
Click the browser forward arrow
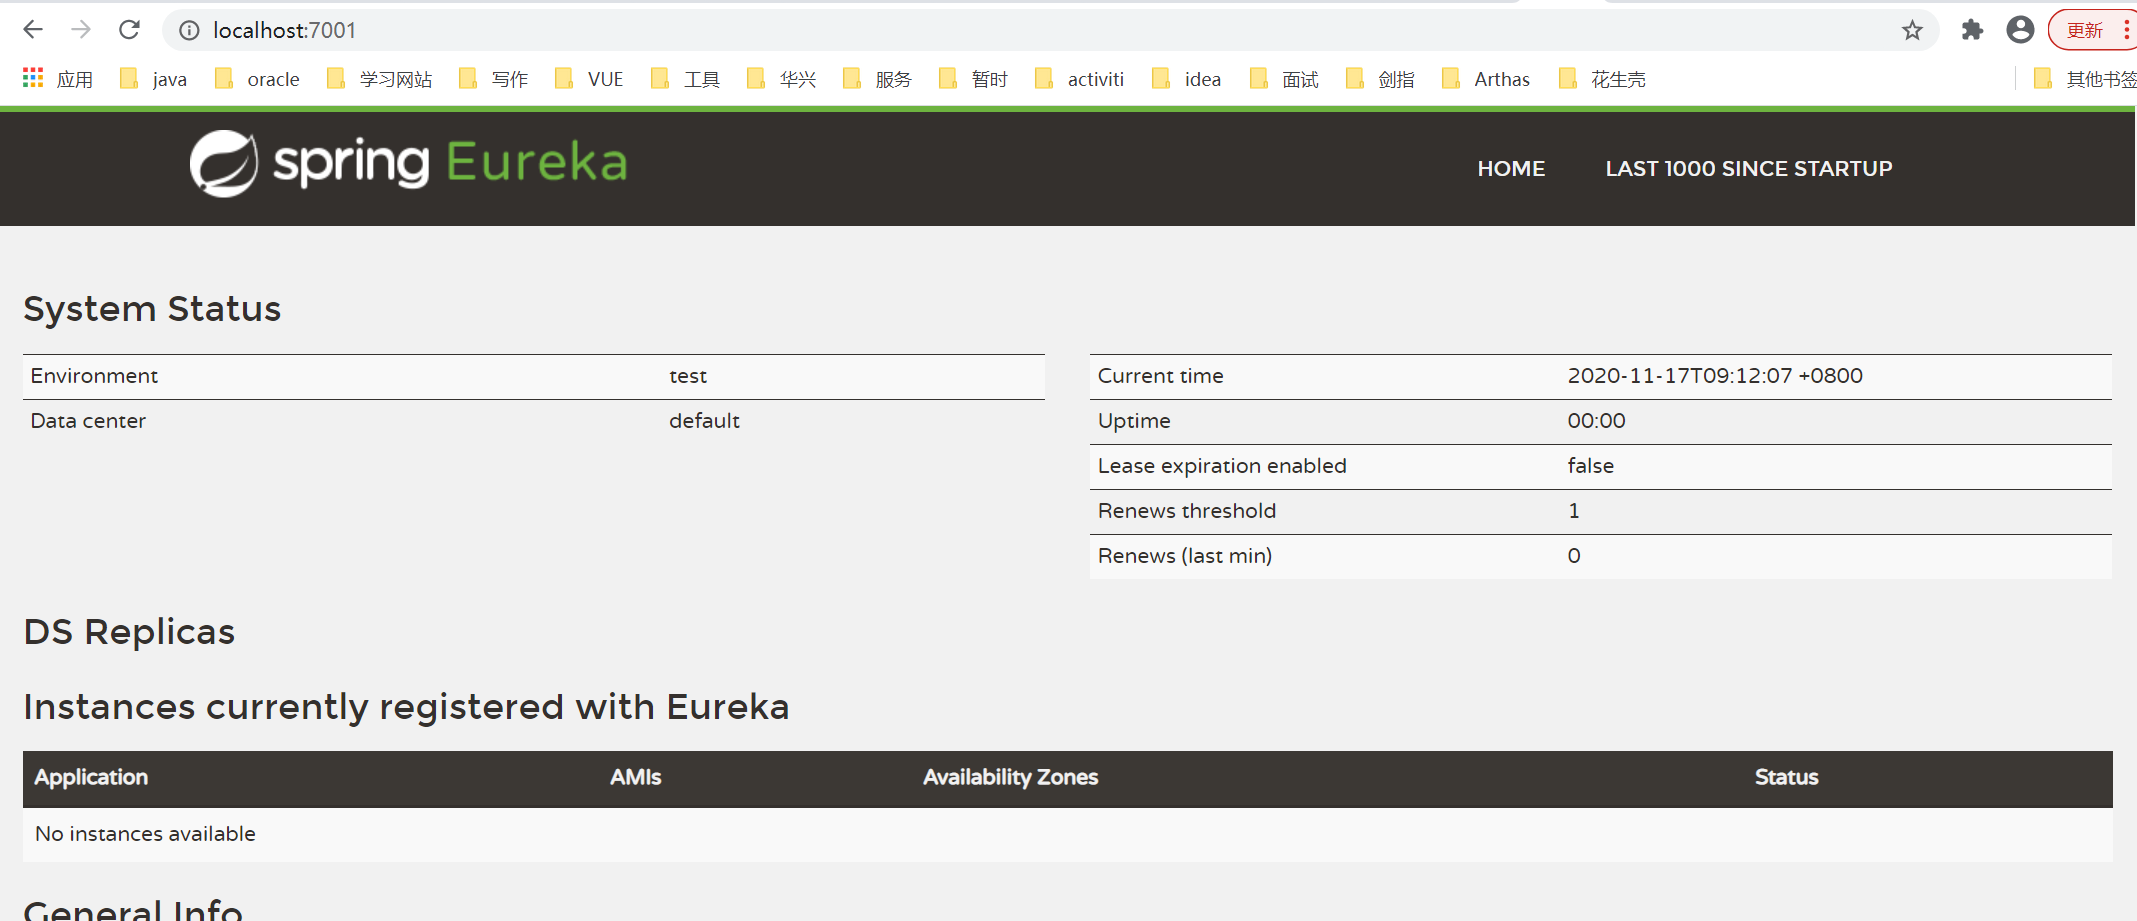[x=81, y=30]
